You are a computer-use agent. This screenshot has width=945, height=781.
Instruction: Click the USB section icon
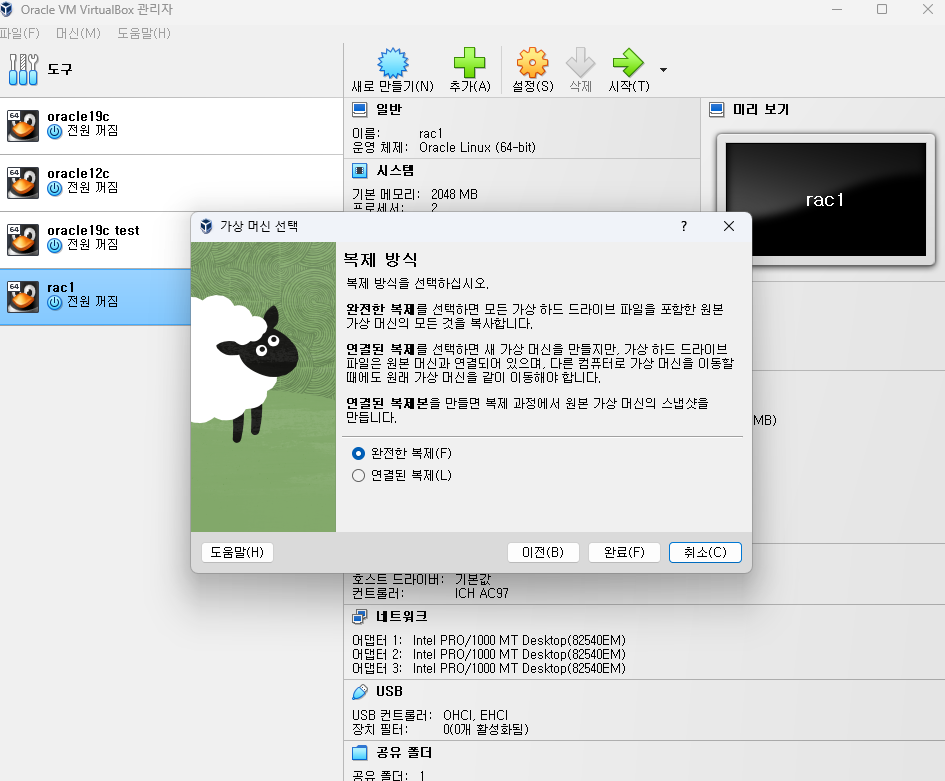tap(360, 692)
